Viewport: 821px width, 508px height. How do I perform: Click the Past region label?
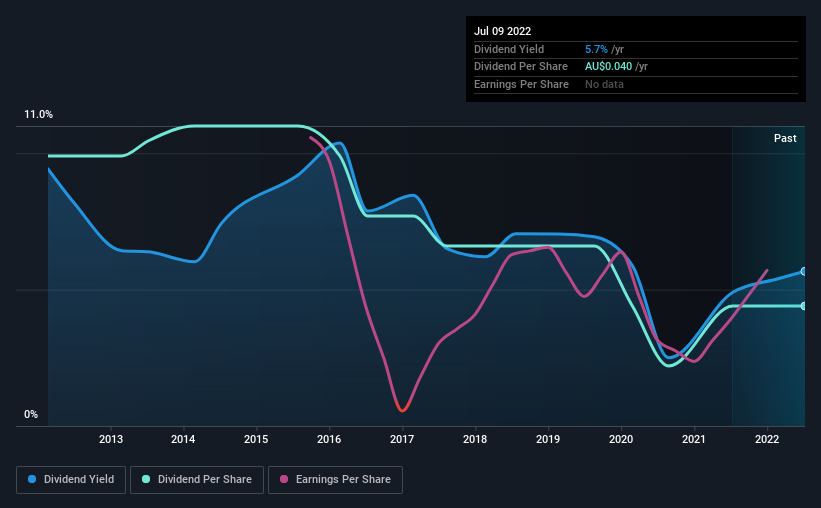click(x=785, y=138)
